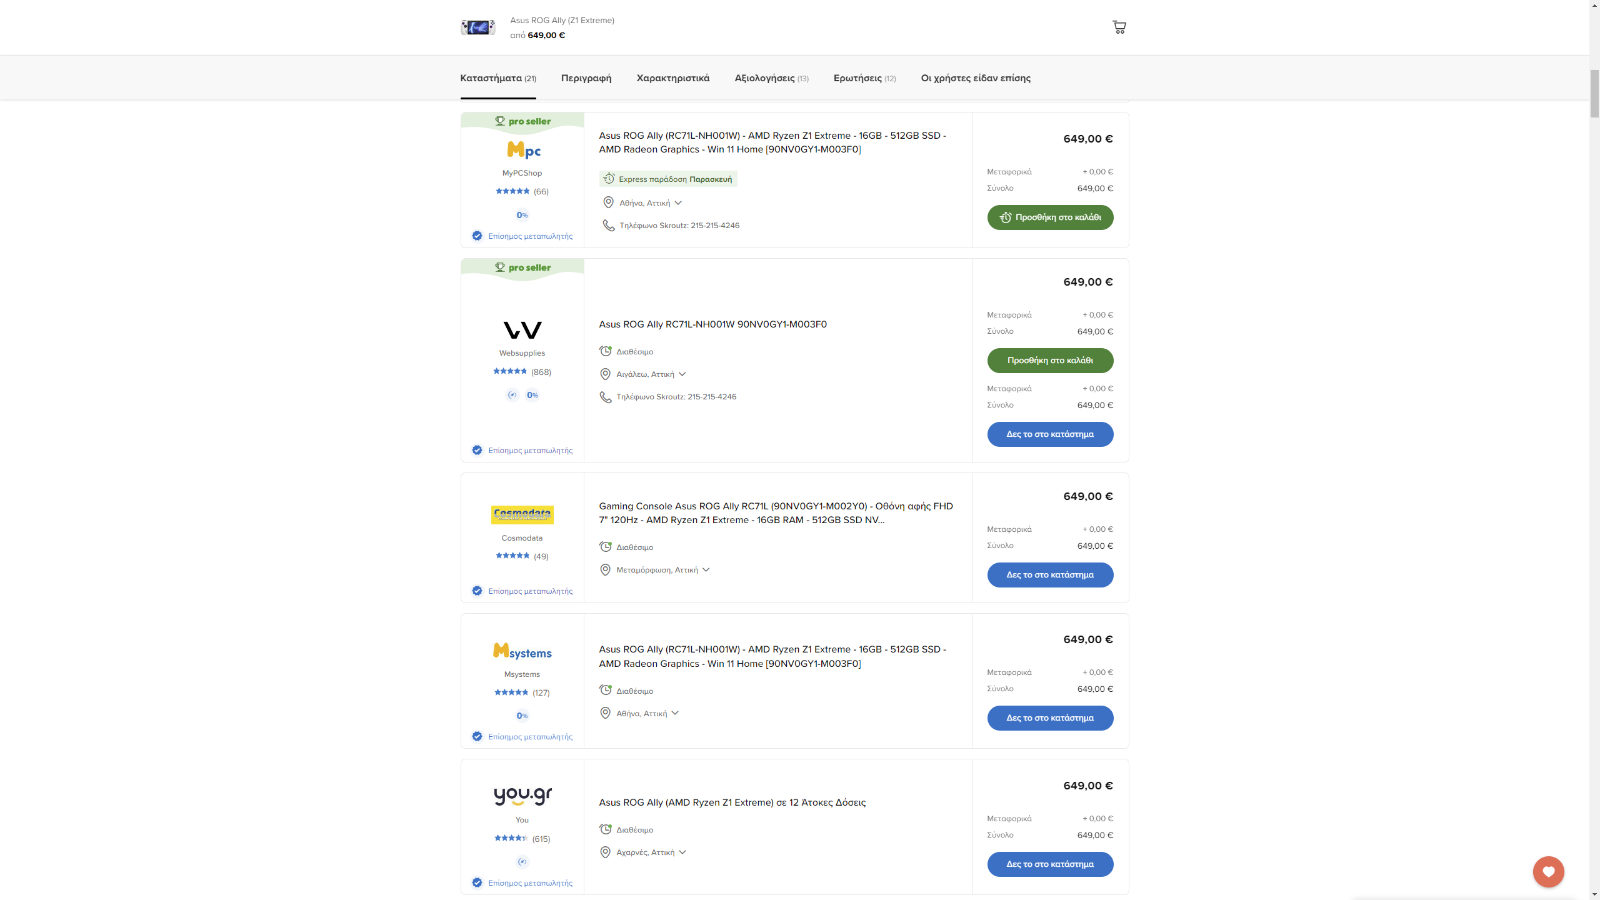This screenshot has width=1600, height=900.
Task: View Msystems offer in the store
Action: [x=1050, y=718]
